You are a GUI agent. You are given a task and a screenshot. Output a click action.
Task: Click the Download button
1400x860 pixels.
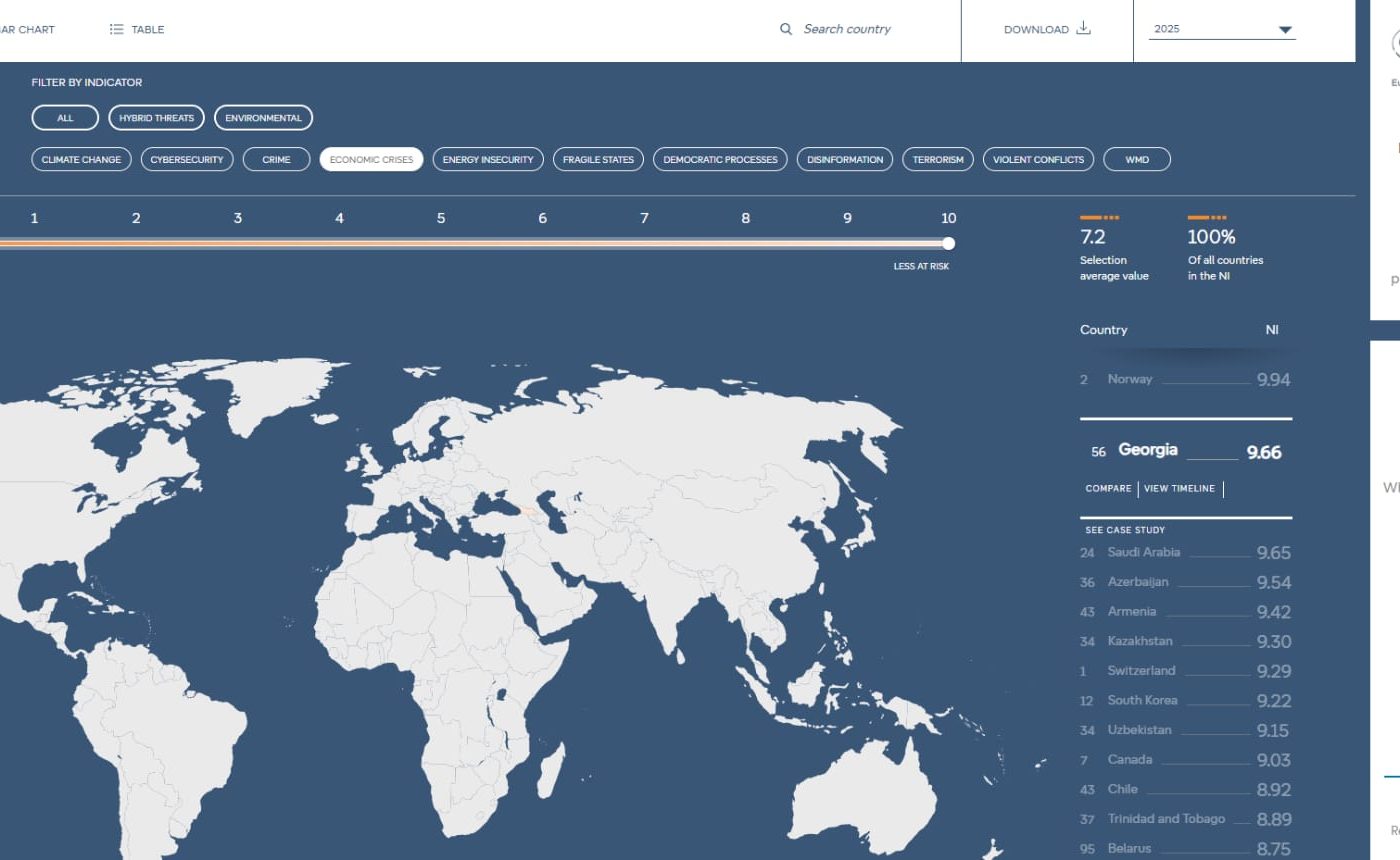1047,29
